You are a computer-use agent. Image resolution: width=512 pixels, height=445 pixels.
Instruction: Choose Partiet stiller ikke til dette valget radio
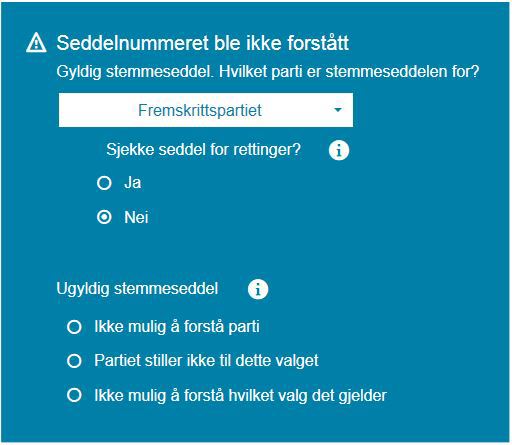click(74, 361)
